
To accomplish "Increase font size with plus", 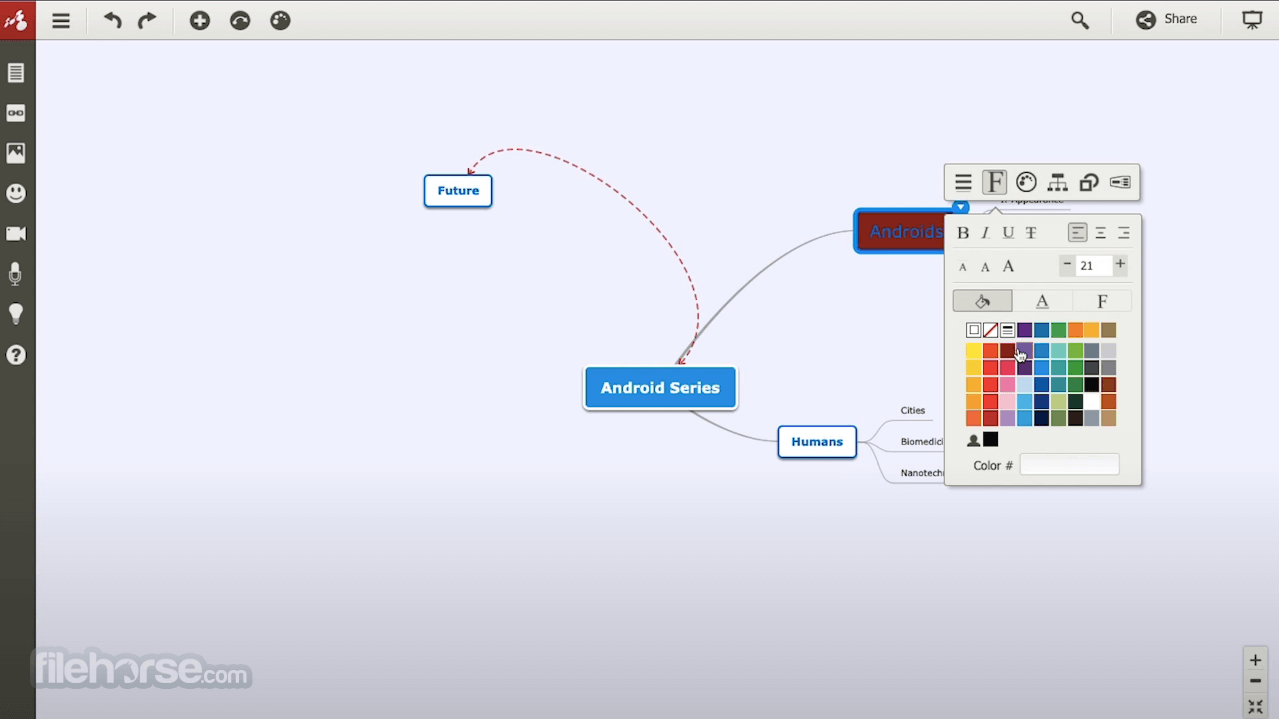I will 1120,265.
